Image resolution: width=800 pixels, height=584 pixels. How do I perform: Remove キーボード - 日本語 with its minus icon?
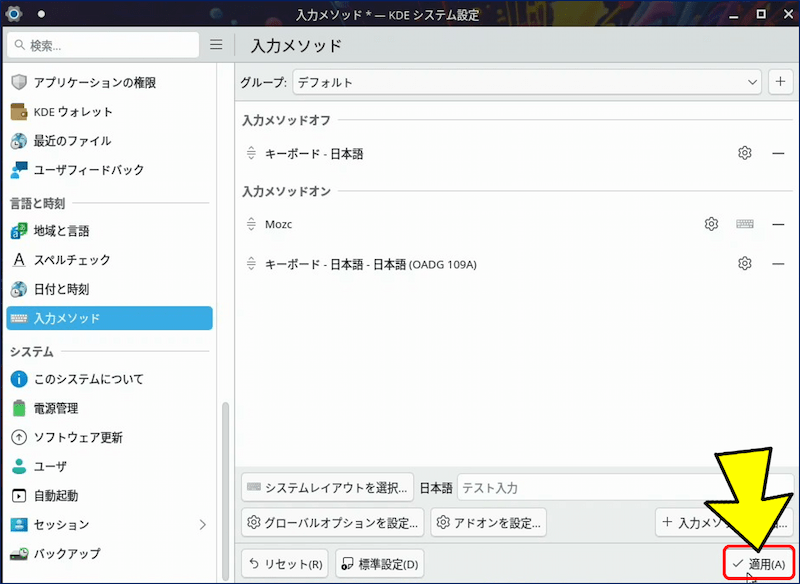[778, 153]
